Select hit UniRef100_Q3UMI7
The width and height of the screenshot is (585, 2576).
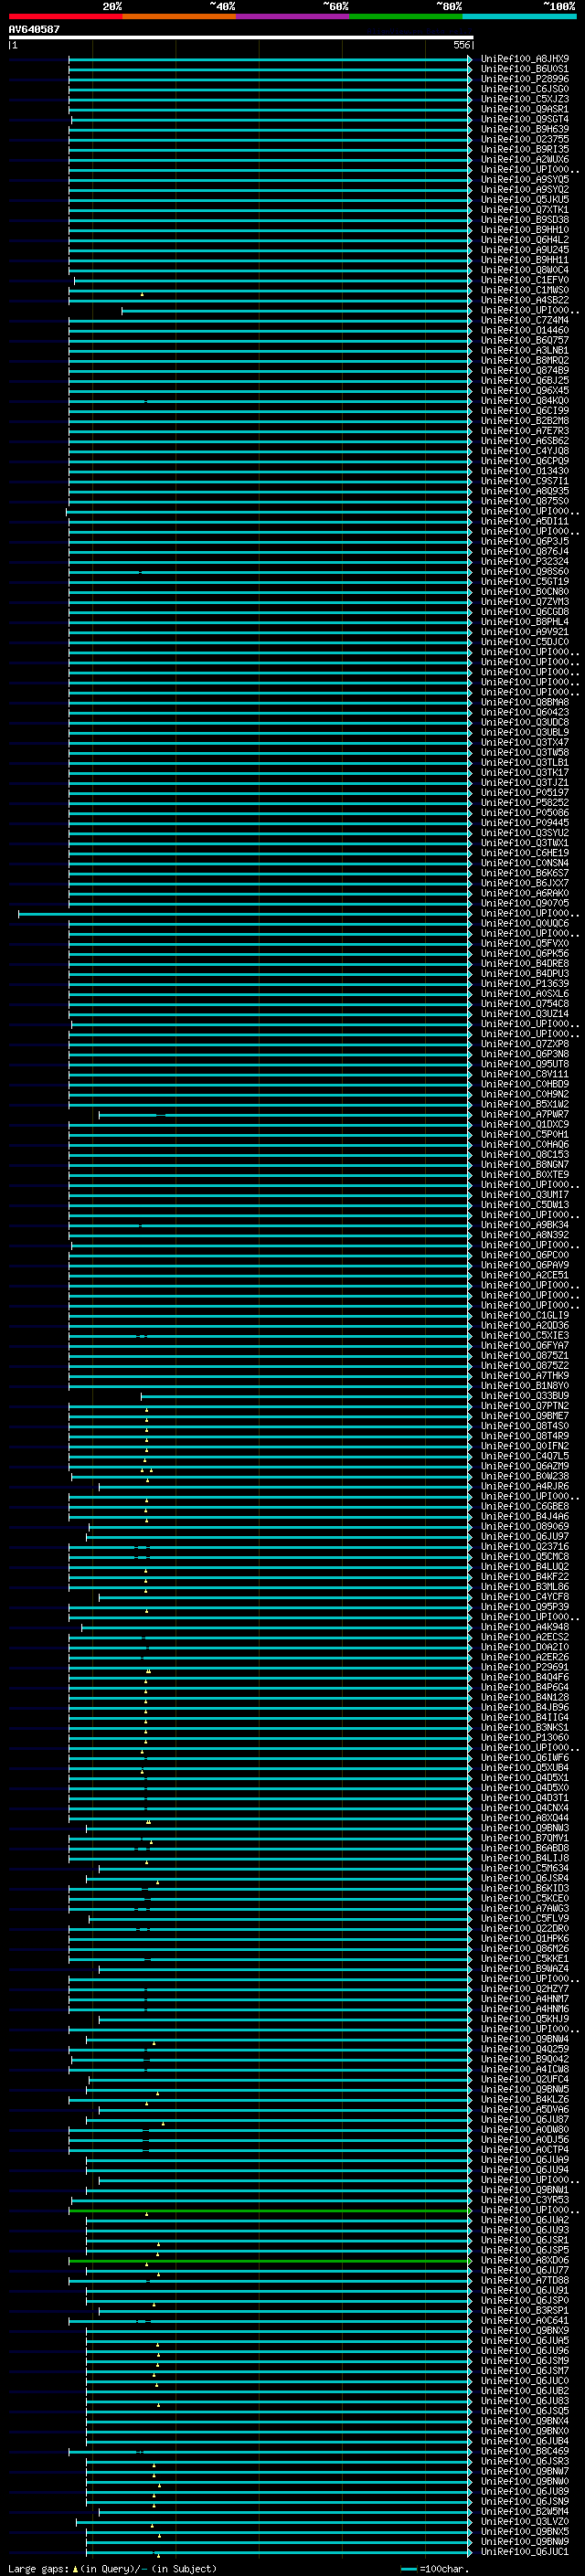525,1194
